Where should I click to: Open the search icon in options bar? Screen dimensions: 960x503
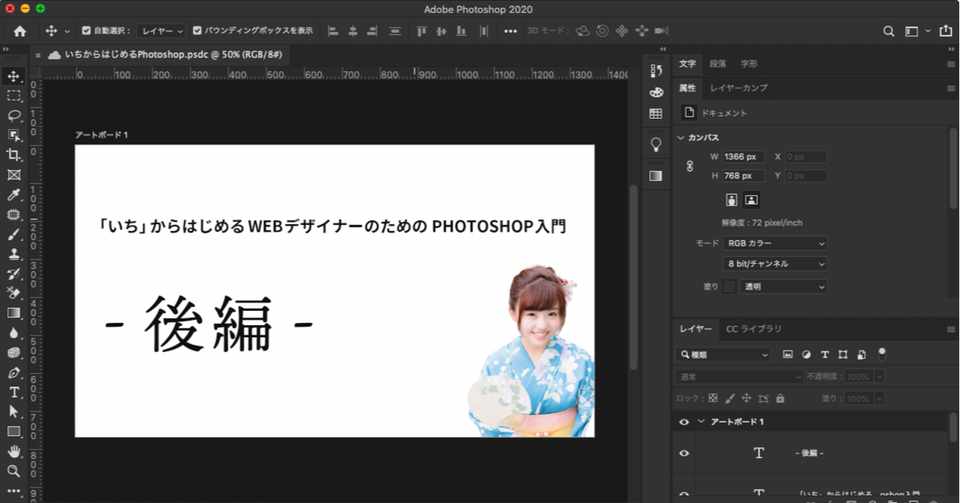(x=888, y=31)
